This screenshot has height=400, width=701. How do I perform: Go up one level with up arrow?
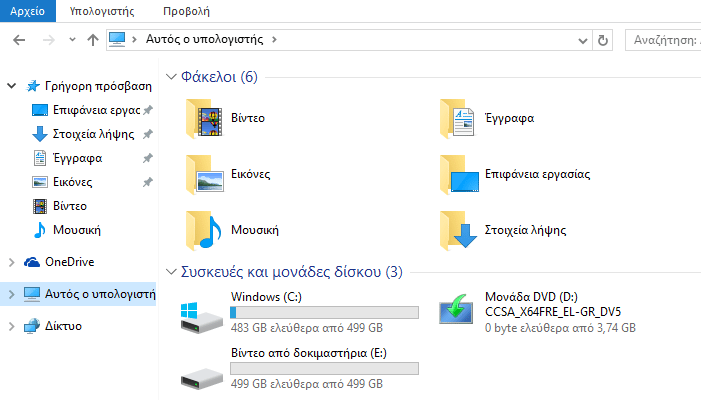pyautogui.click(x=93, y=40)
